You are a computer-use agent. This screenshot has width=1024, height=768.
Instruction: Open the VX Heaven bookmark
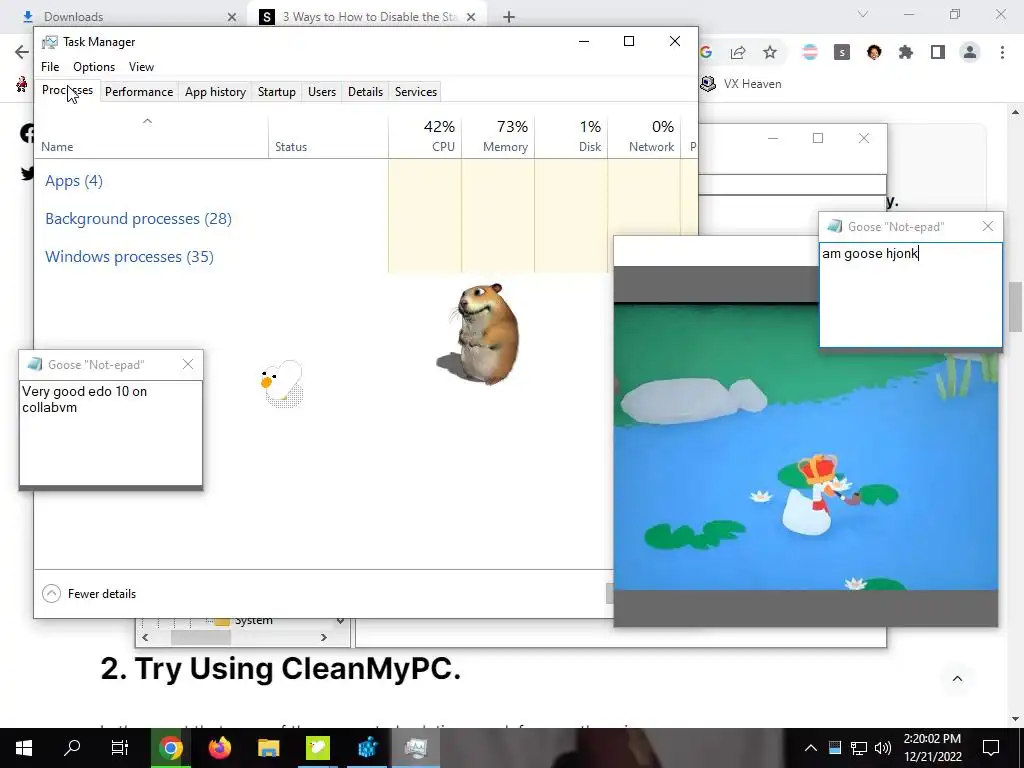[741, 84]
